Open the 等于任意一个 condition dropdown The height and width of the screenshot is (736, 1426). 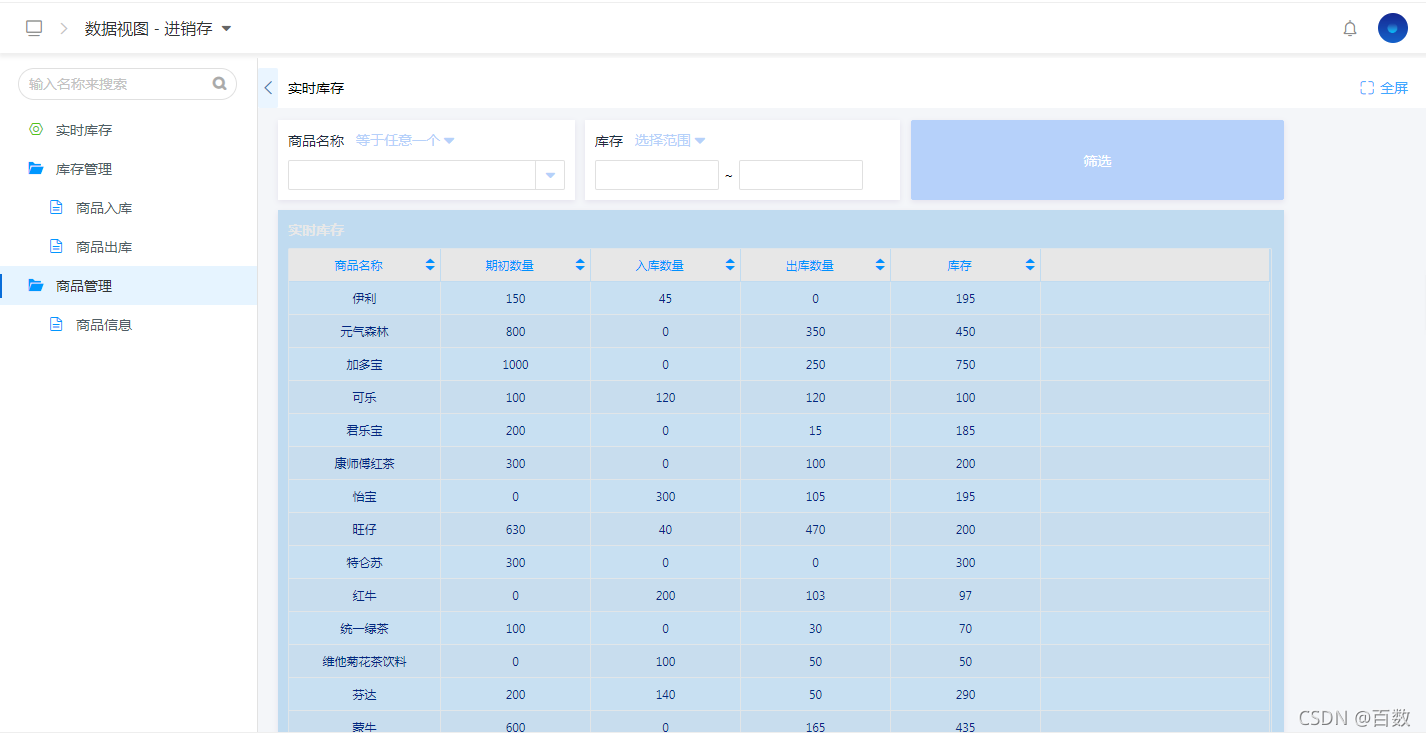click(405, 141)
